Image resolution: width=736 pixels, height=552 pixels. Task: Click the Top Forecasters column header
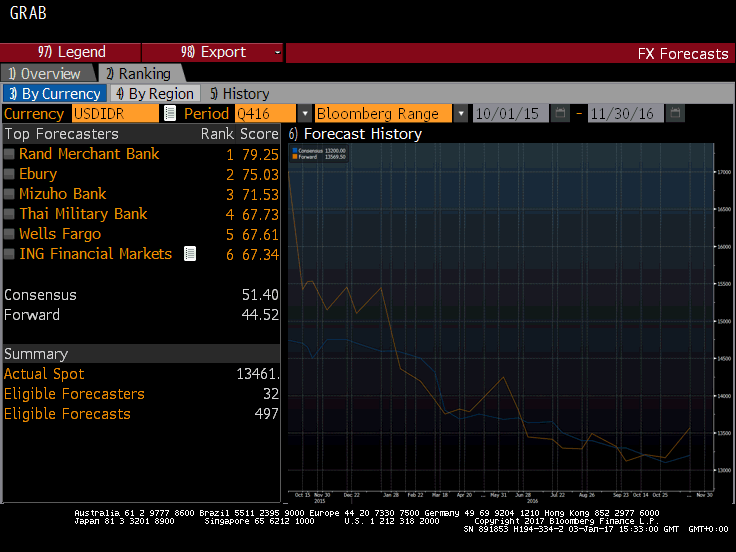(61, 134)
